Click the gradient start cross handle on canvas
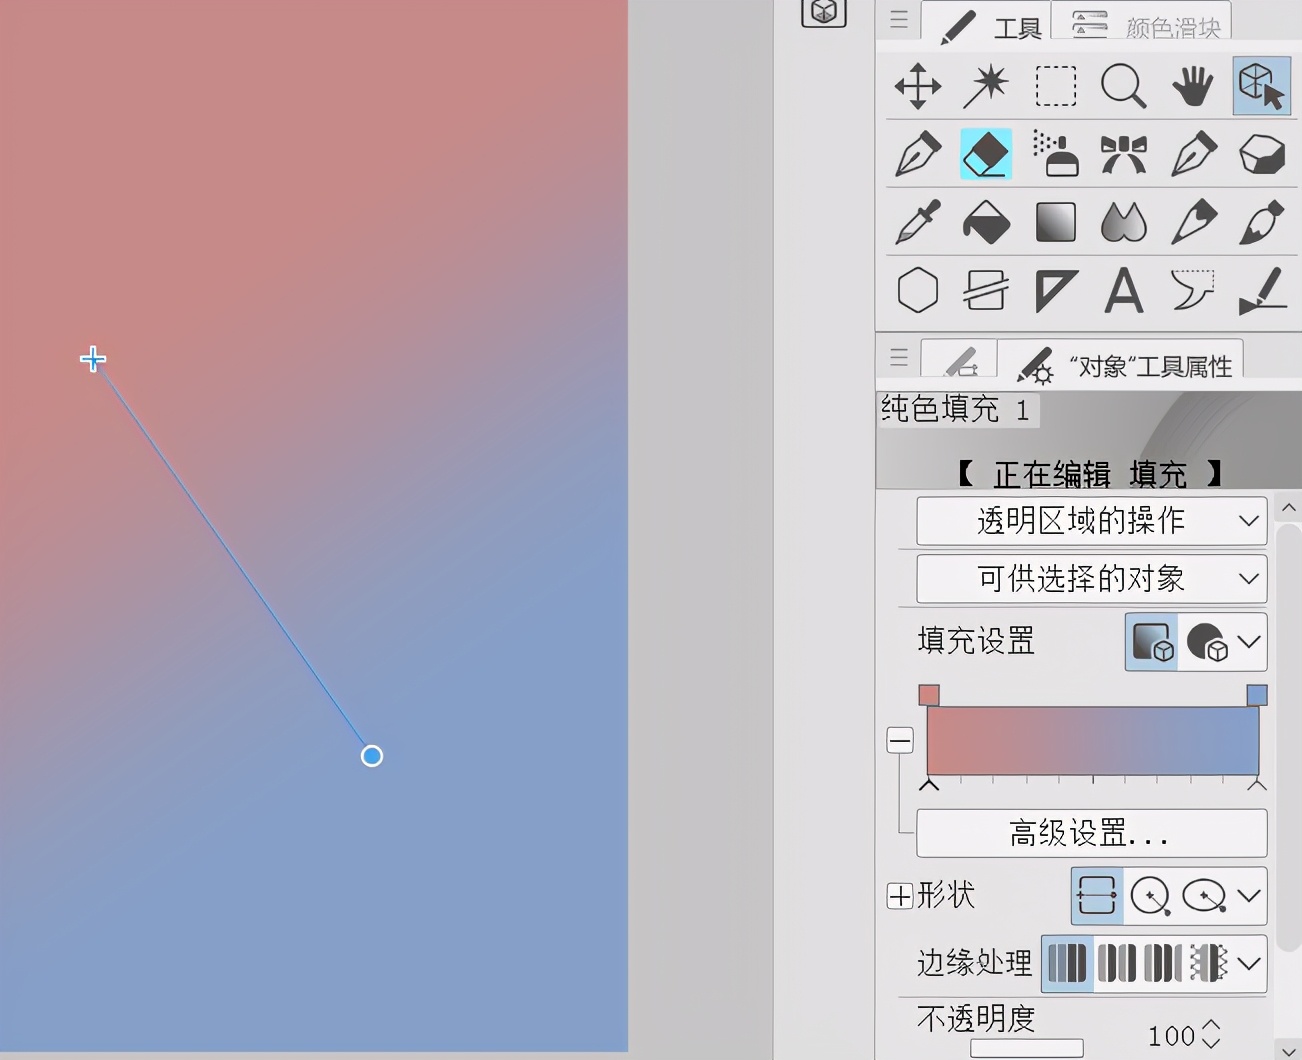Image resolution: width=1302 pixels, height=1060 pixels. click(93, 359)
